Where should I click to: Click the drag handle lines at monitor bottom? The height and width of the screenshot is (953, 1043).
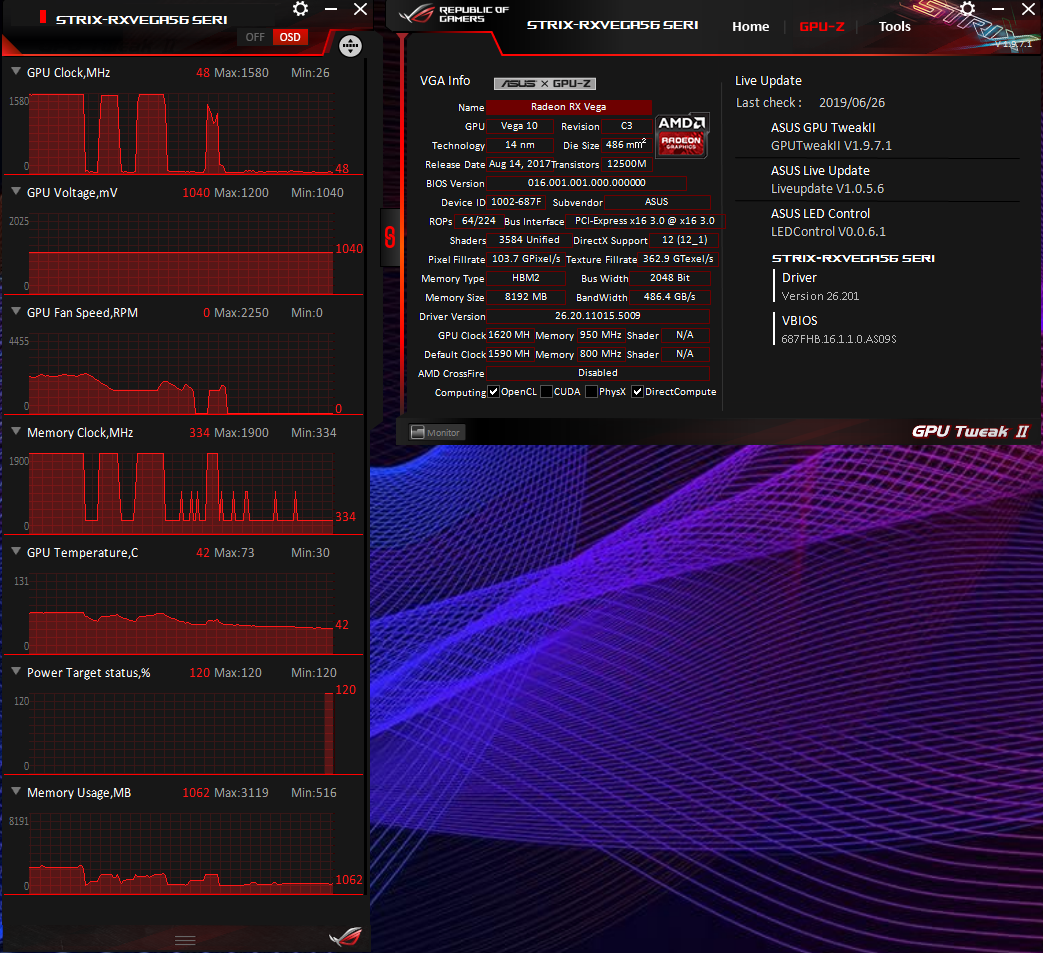click(x=185, y=940)
